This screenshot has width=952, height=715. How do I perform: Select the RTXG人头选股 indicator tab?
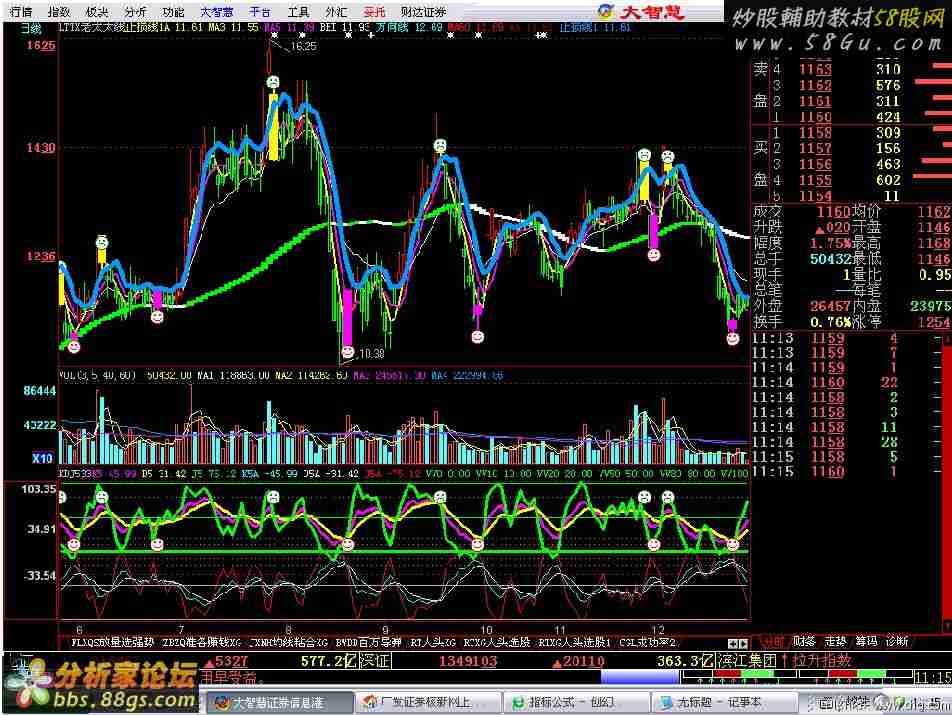pyautogui.click(x=497, y=642)
